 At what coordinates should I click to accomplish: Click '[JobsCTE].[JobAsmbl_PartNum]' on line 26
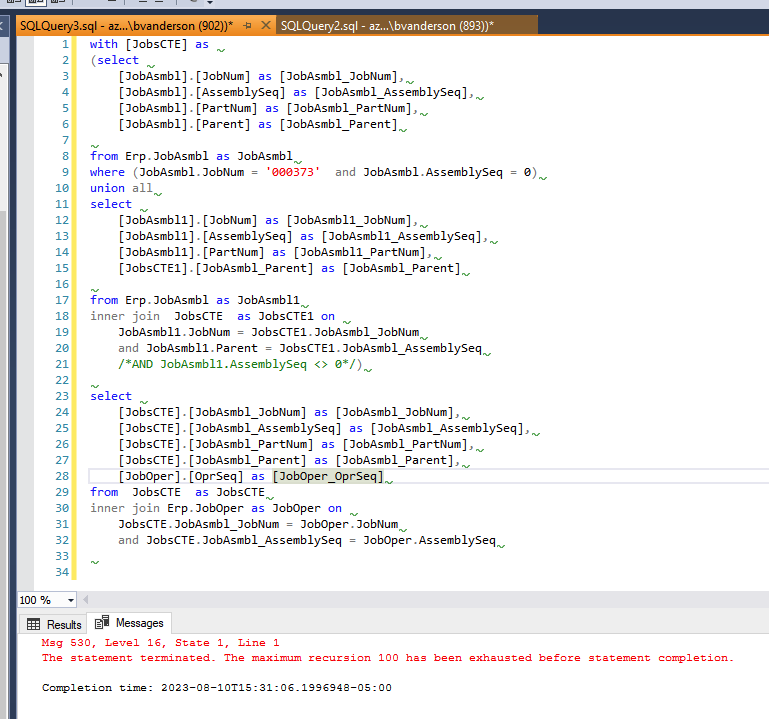tap(216, 444)
